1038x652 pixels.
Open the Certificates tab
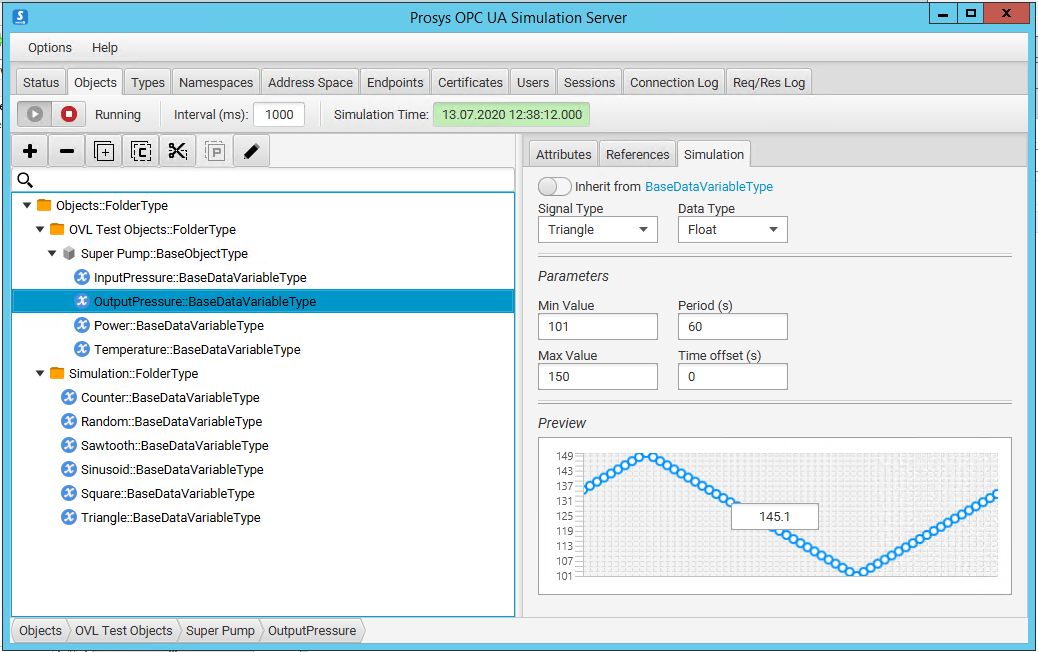coord(470,82)
